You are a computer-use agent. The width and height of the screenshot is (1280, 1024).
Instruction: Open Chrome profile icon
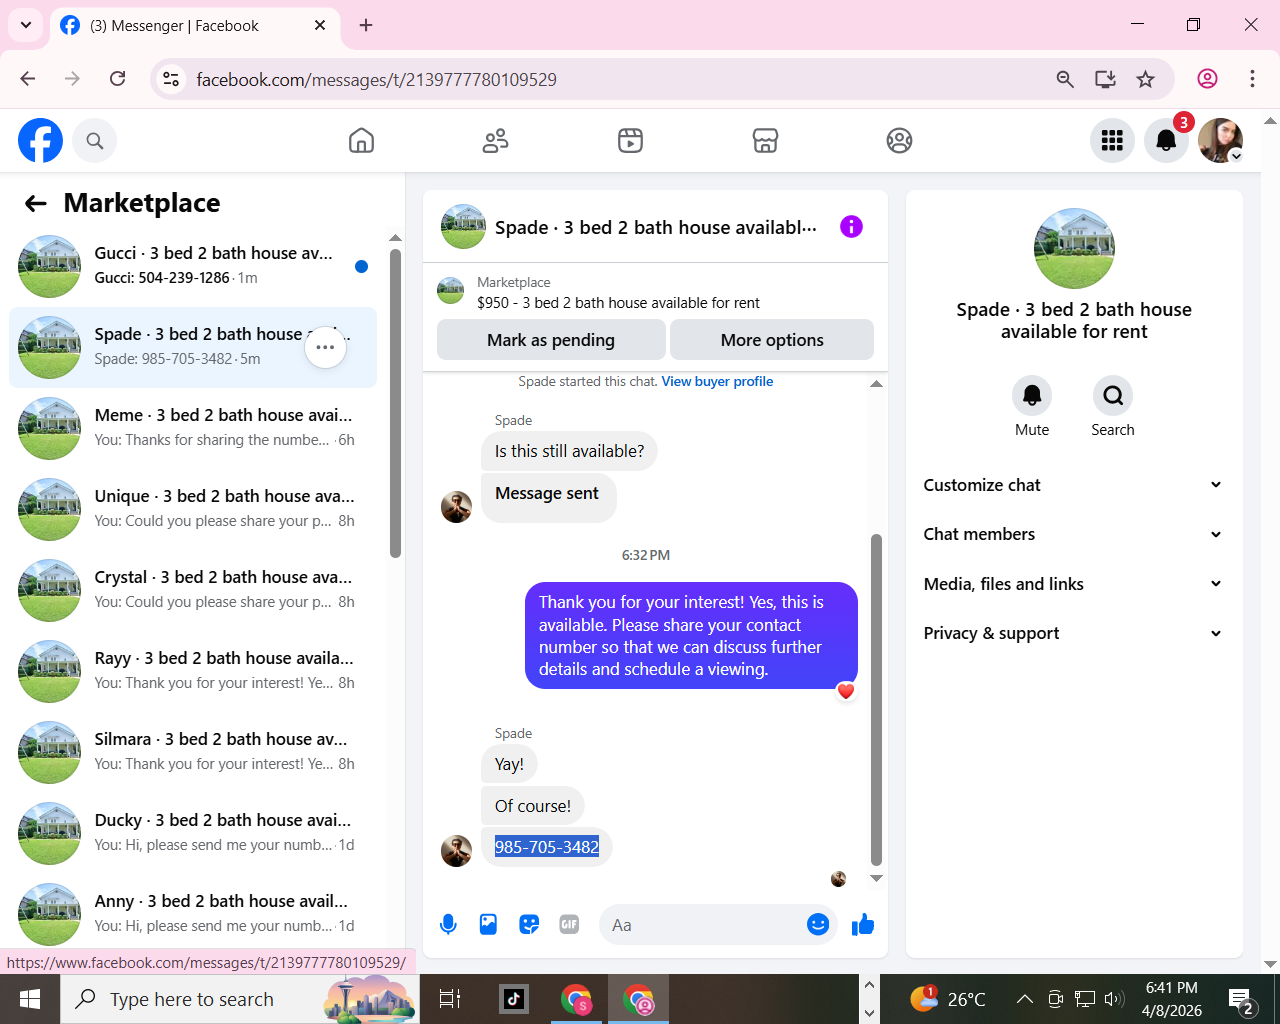point(1208,79)
